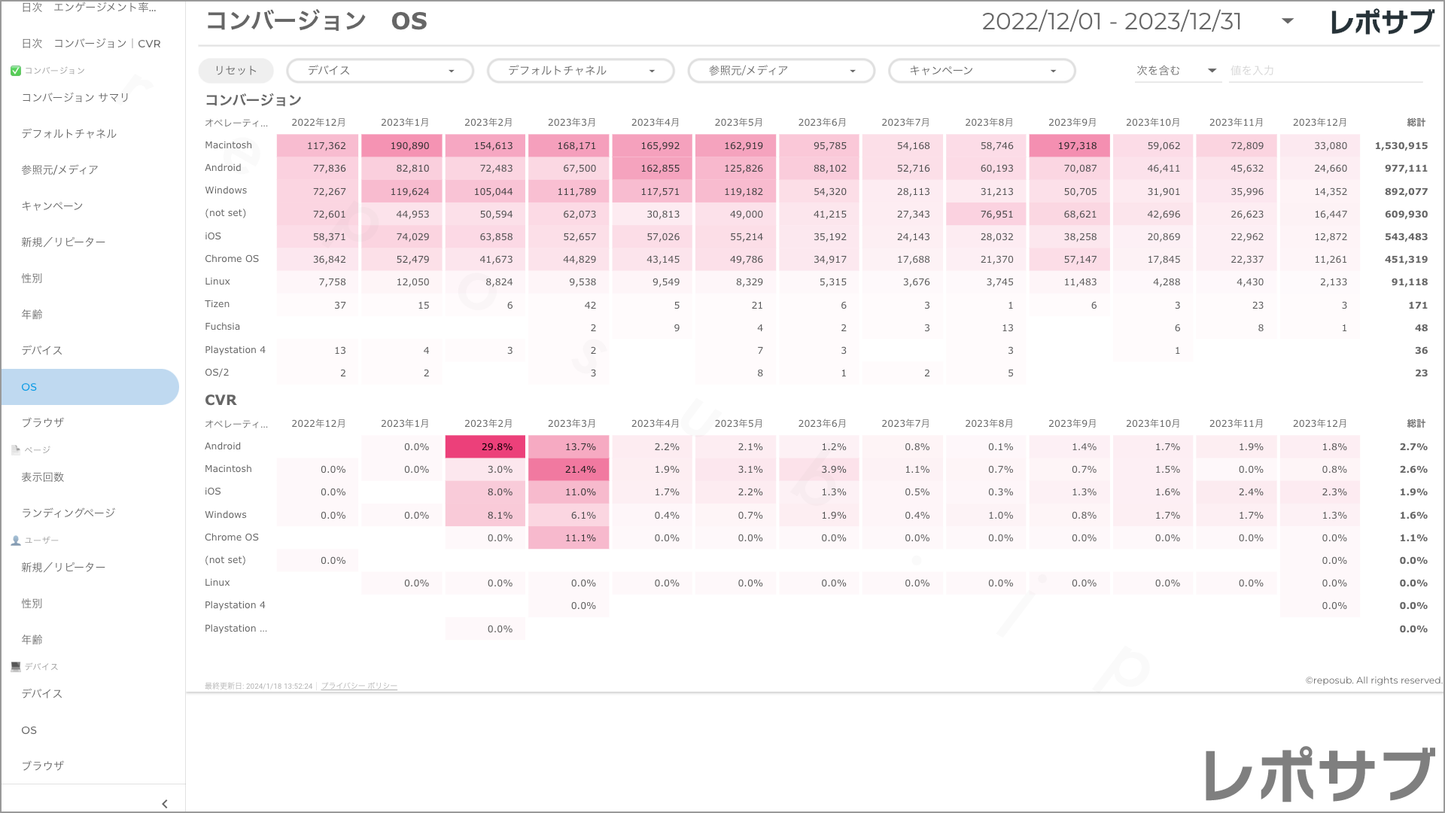Screen dimensions: 1445x813
Task: Click the レポサブ logo in the header
Action: pos(1381,22)
